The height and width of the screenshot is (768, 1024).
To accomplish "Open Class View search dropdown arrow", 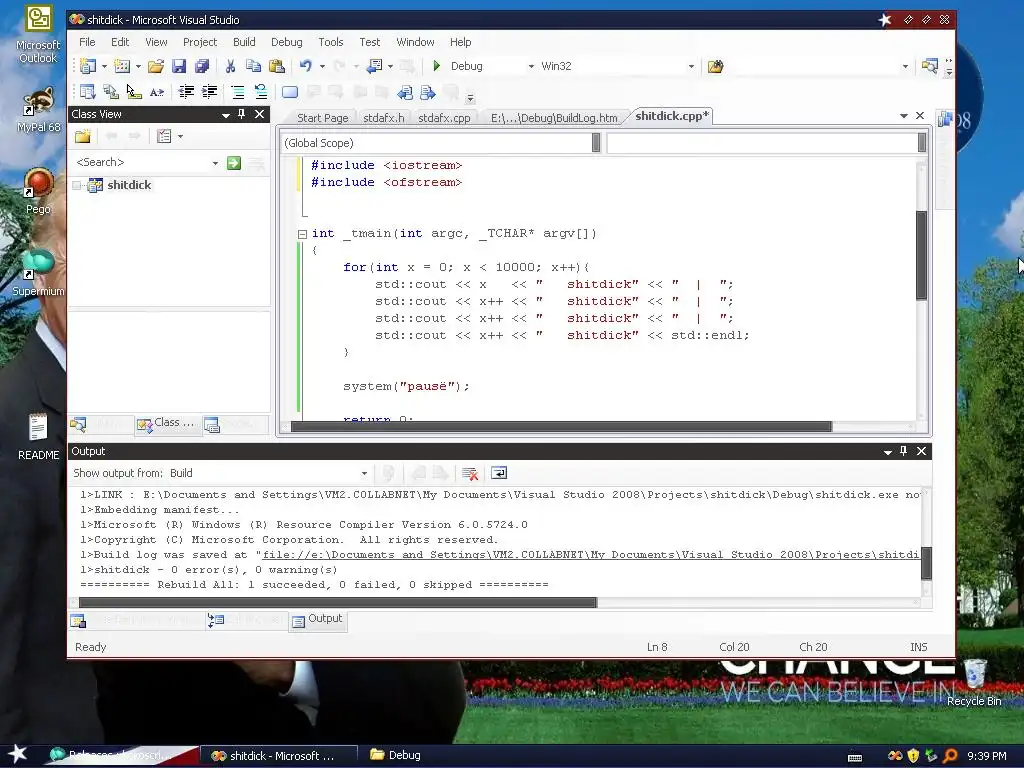I will click(215, 163).
